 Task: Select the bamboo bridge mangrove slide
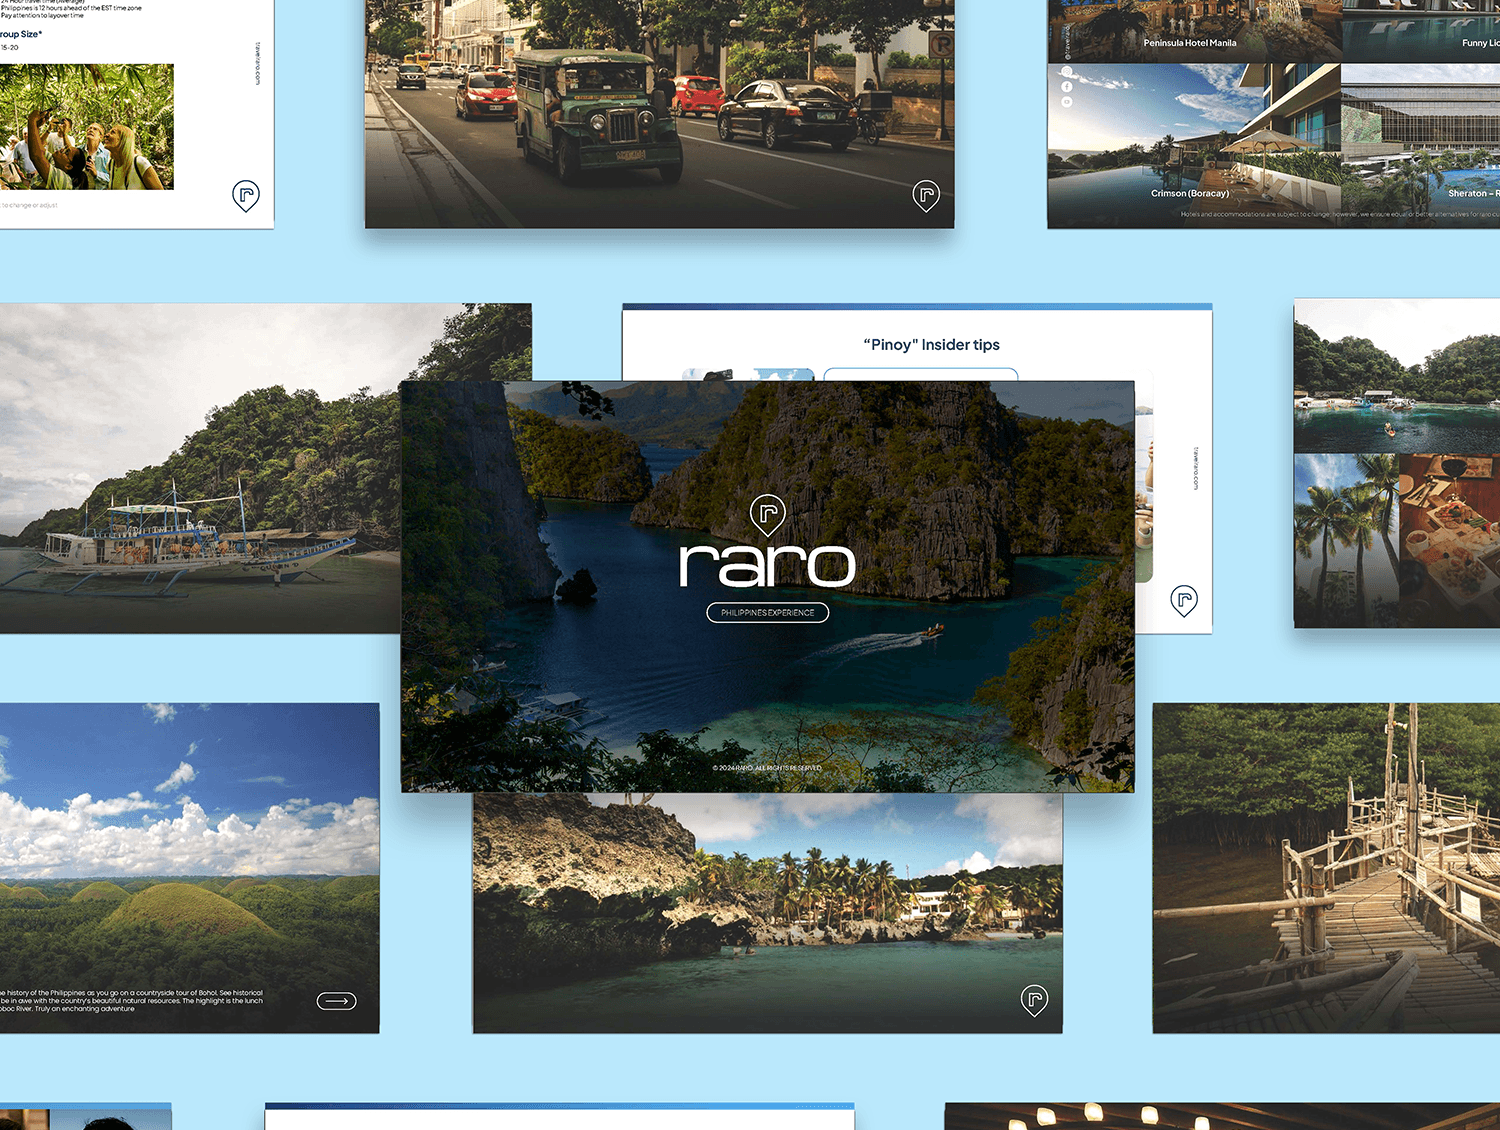tap(1326, 868)
